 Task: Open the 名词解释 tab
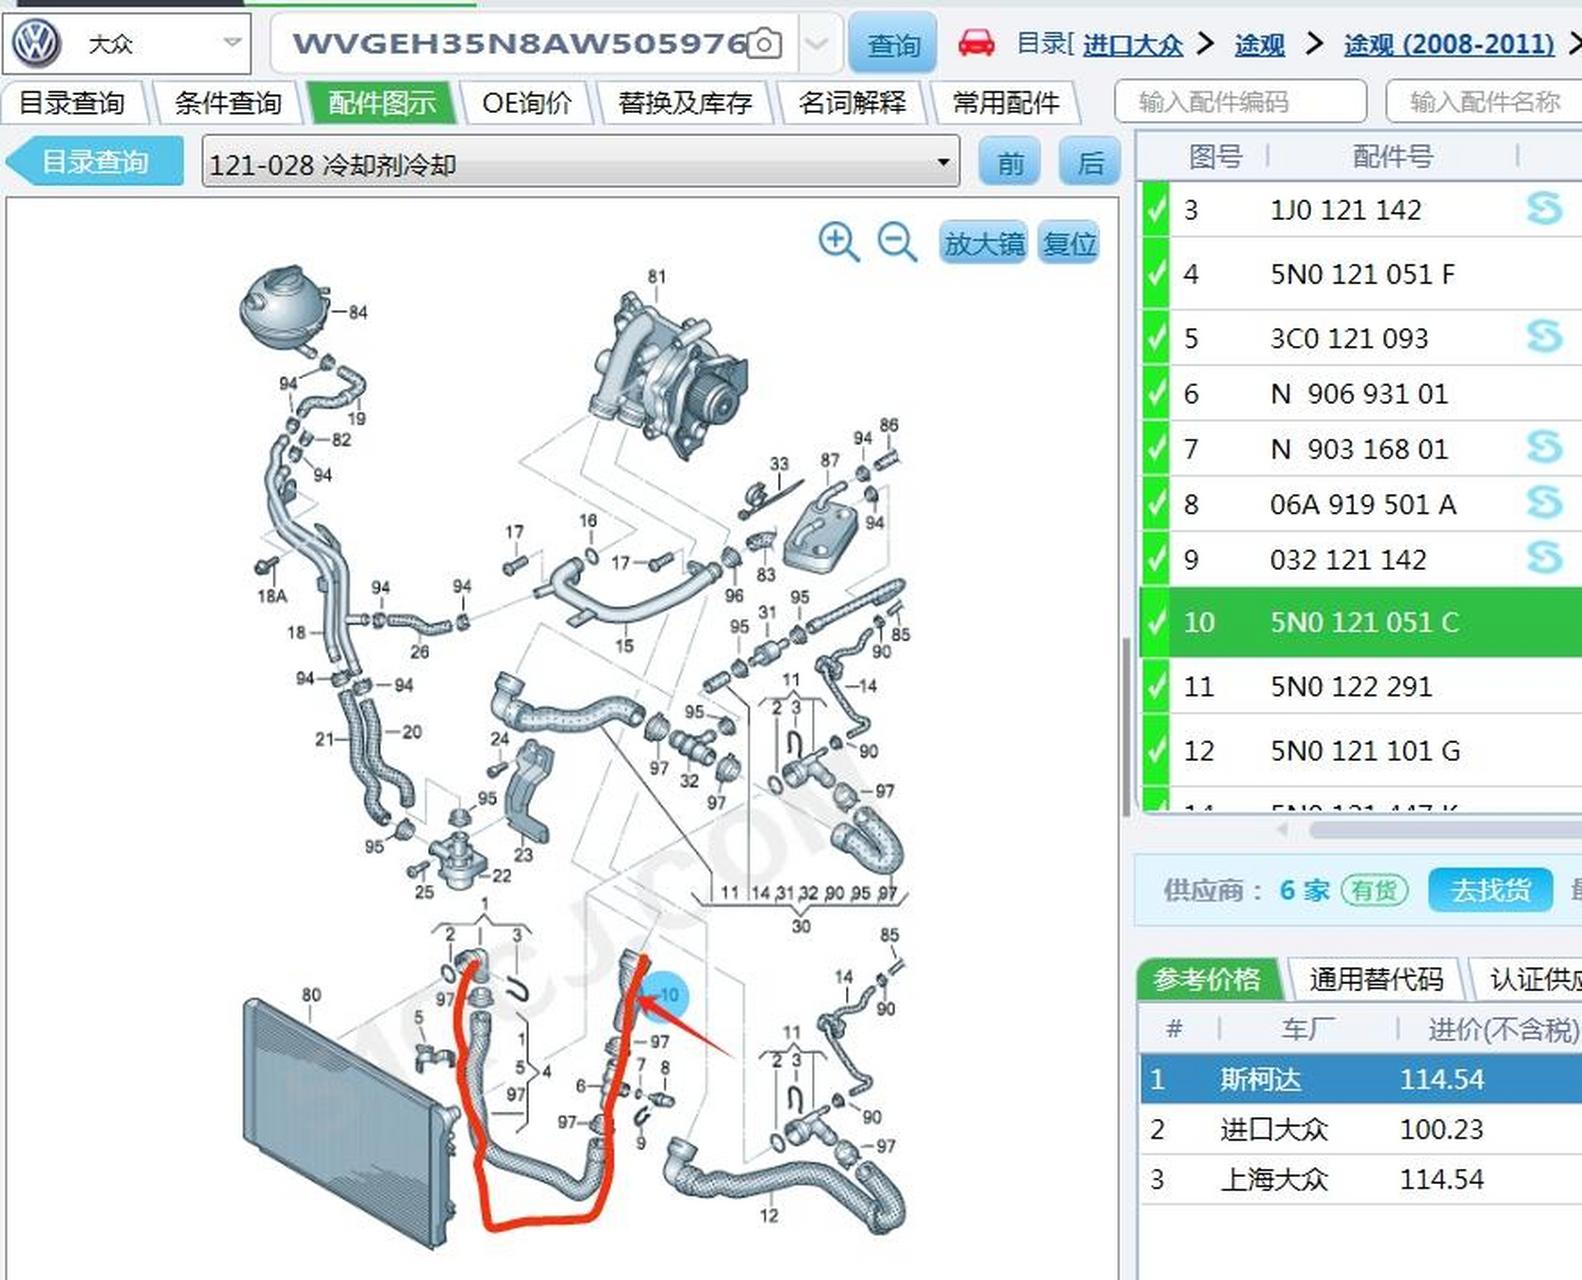[853, 102]
